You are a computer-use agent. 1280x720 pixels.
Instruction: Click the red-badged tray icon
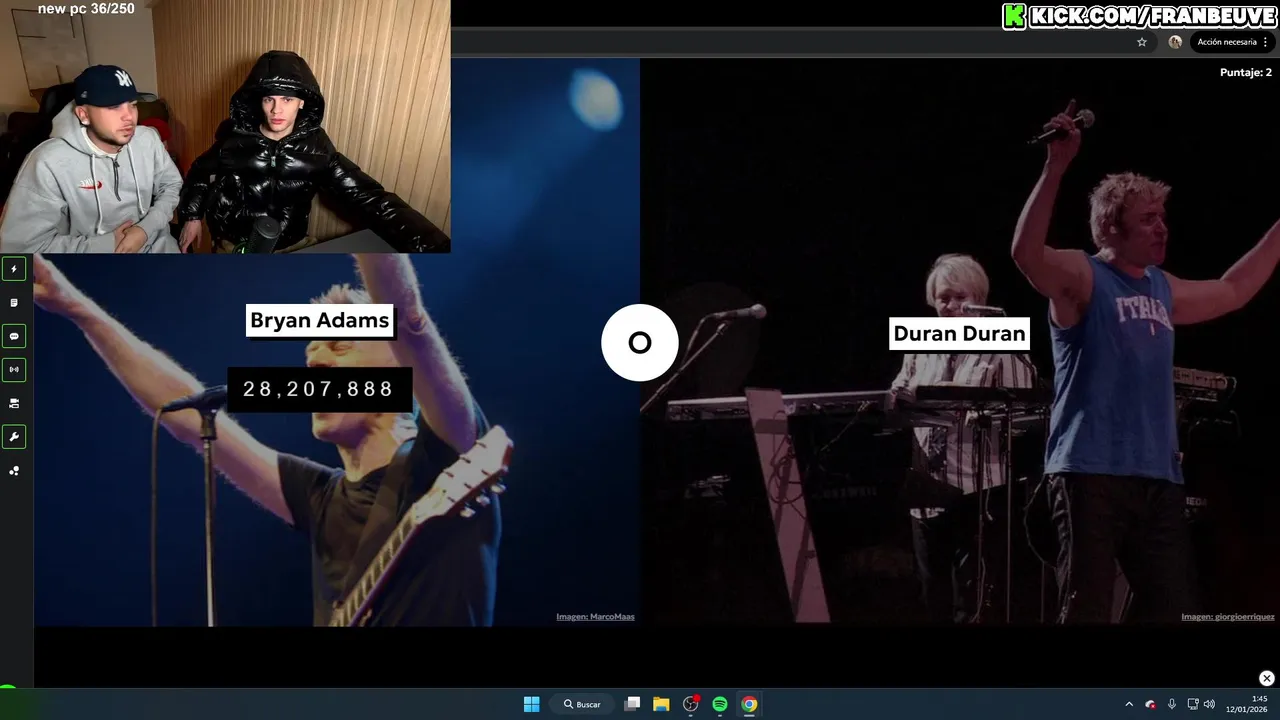point(1150,704)
